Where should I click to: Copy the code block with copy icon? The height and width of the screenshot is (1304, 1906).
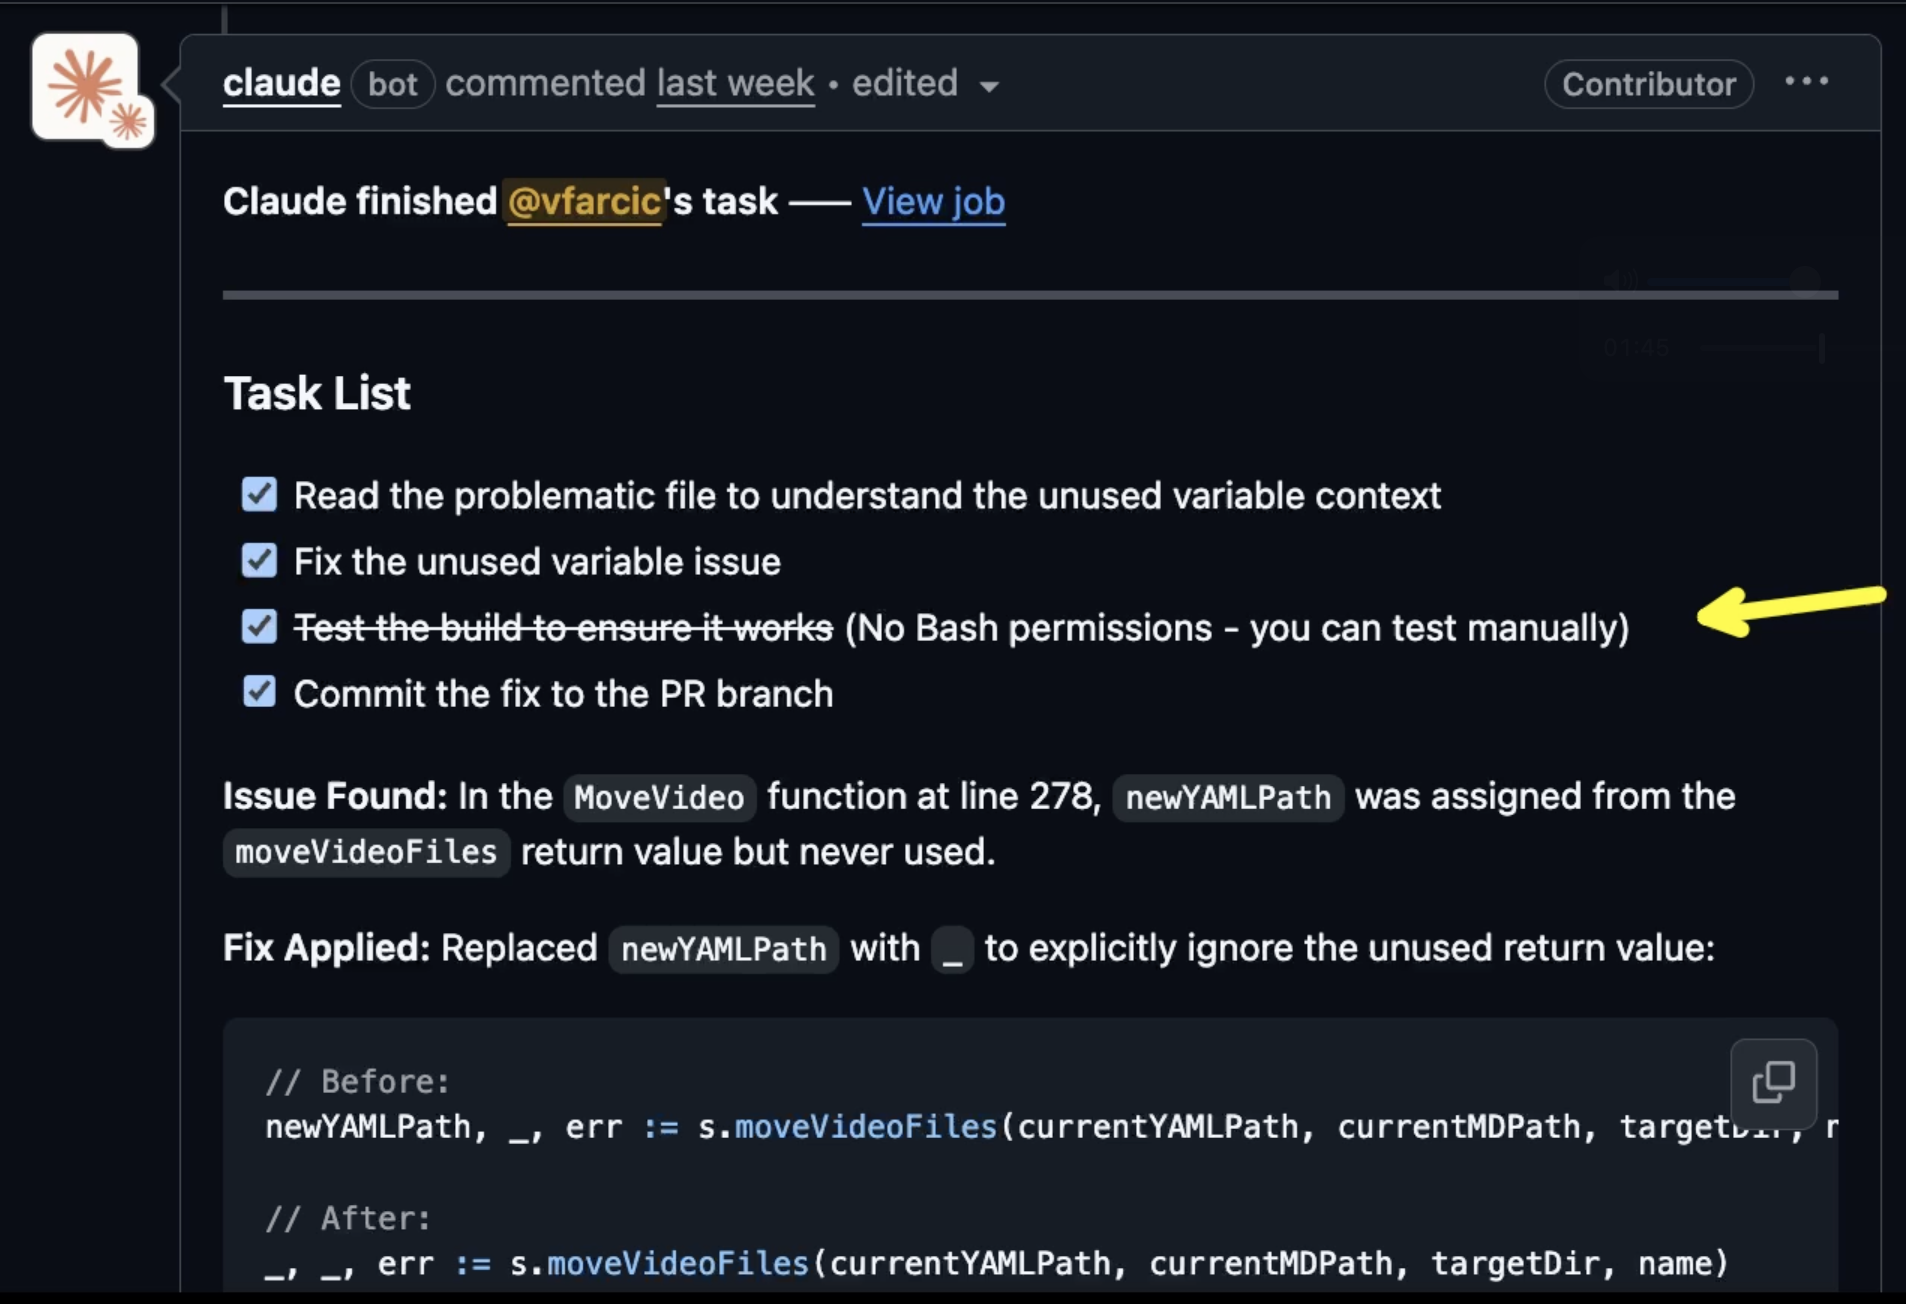point(1774,1083)
